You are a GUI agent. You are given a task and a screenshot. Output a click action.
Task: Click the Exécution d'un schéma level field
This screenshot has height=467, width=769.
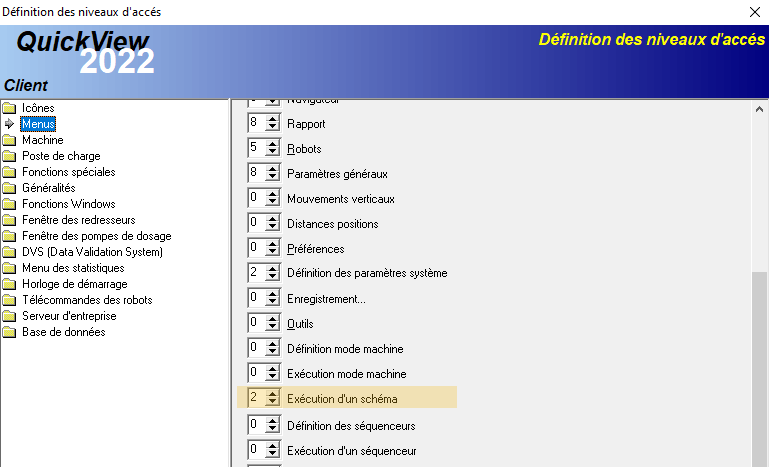tap(256, 397)
